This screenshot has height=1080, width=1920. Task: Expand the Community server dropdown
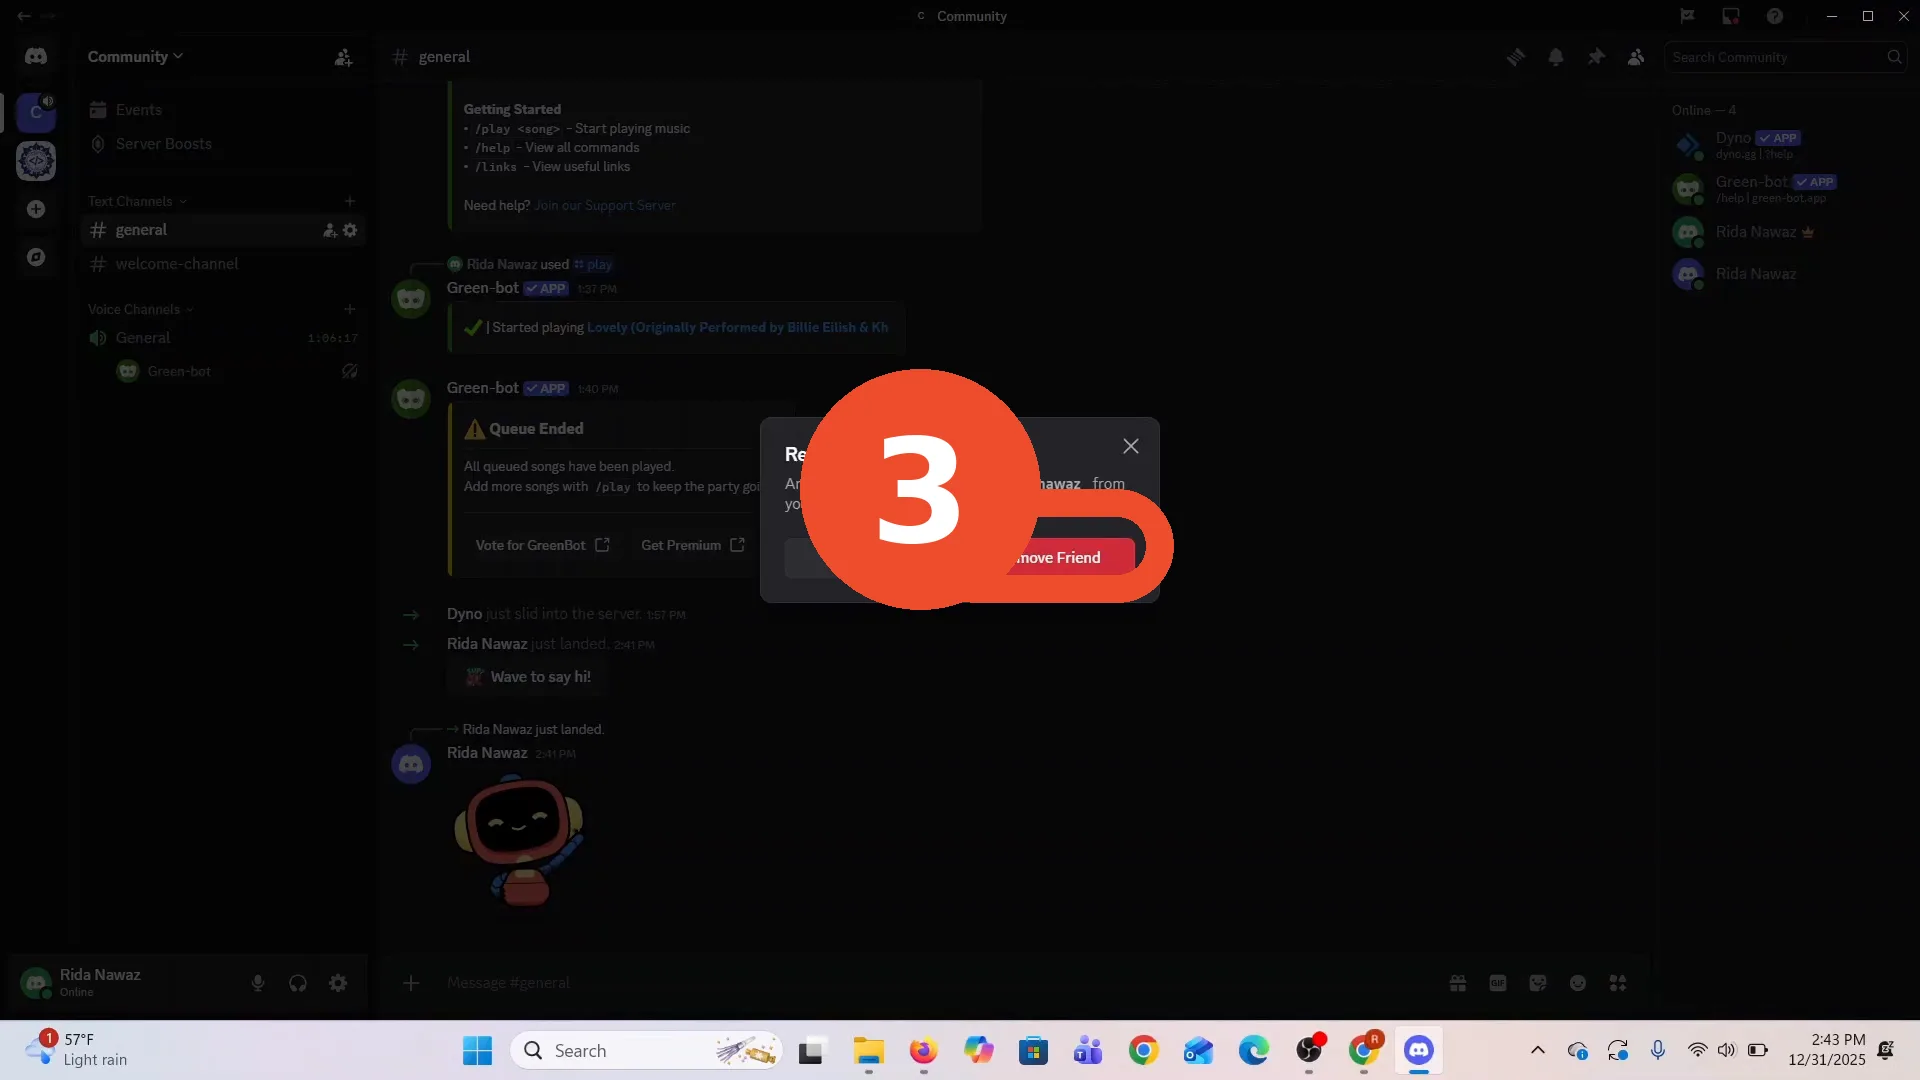[135, 57]
